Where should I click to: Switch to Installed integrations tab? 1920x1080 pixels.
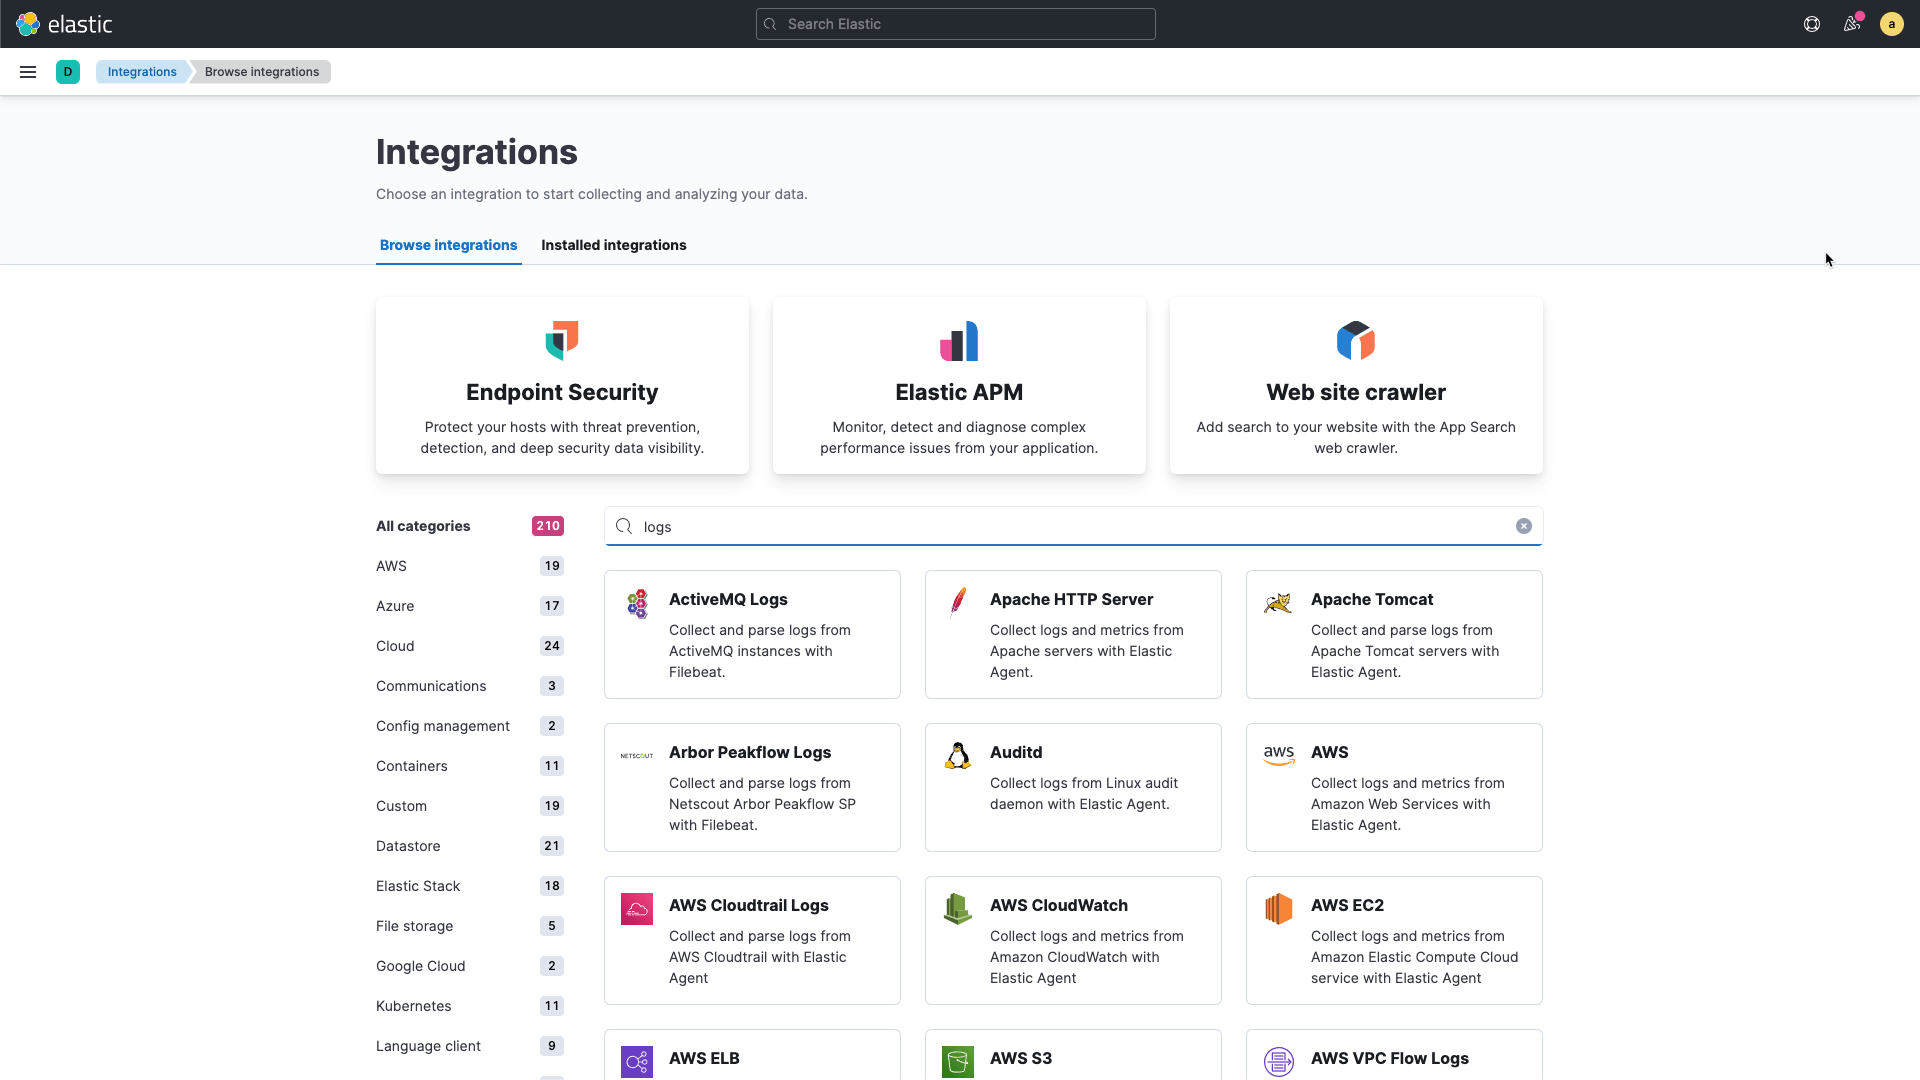[614, 245]
